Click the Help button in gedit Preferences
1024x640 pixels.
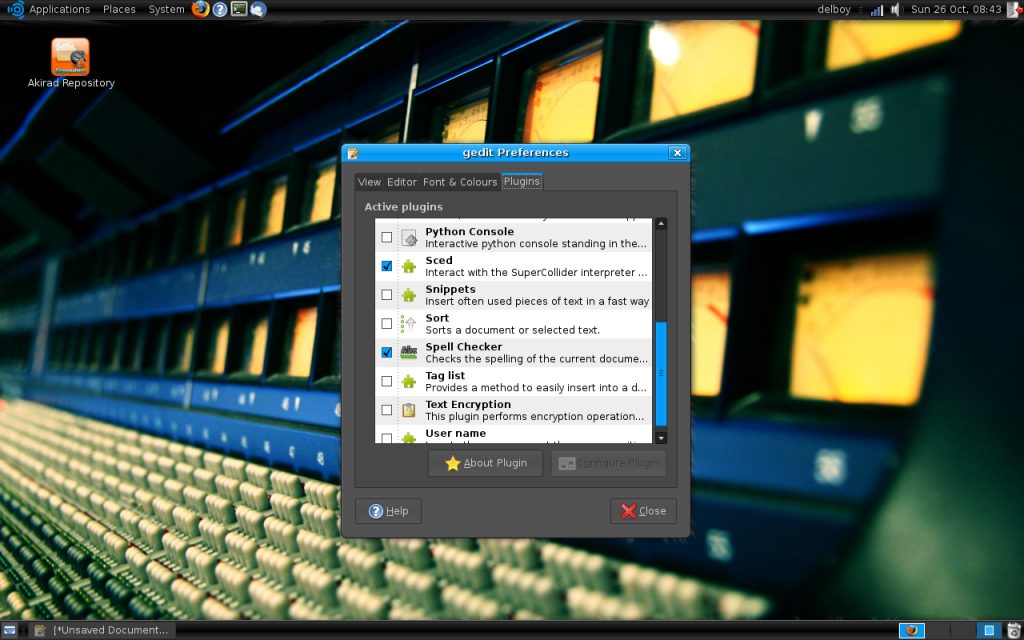(x=389, y=511)
